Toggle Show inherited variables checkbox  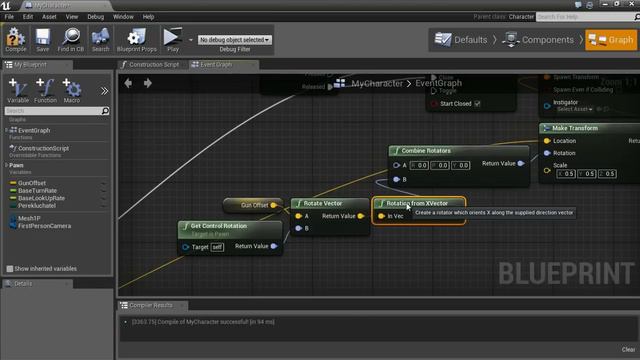click(10, 269)
